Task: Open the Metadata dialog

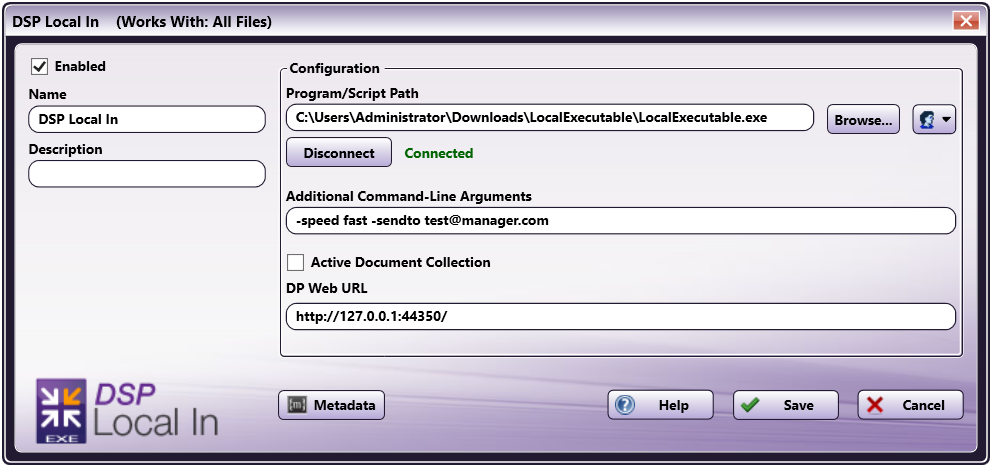Action: click(331, 405)
